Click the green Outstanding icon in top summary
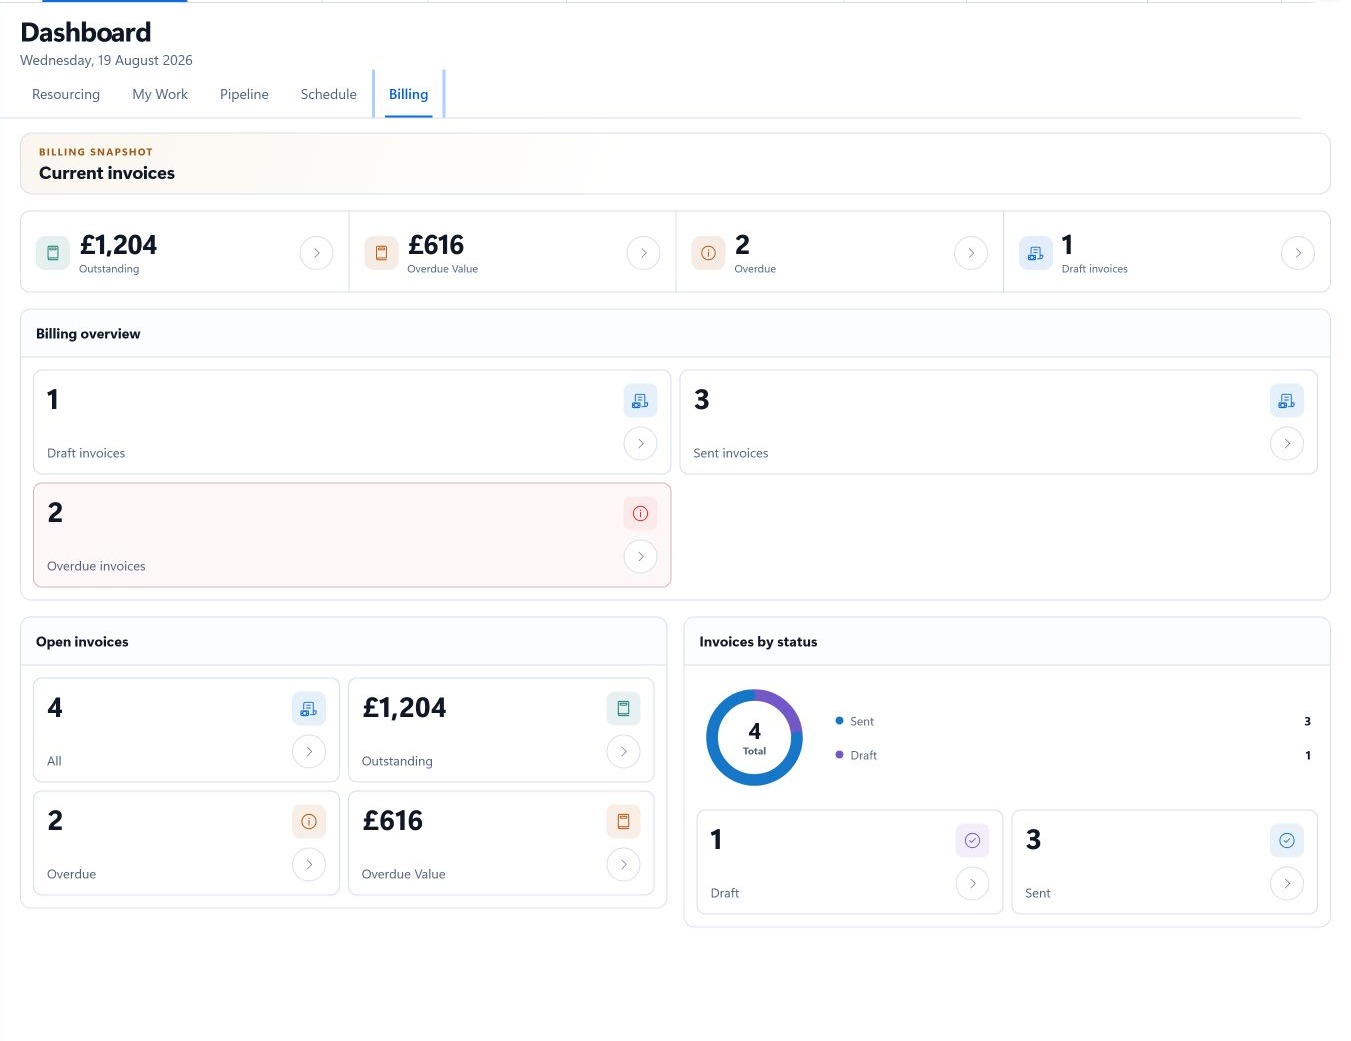The image size is (1351, 1041). tap(53, 253)
